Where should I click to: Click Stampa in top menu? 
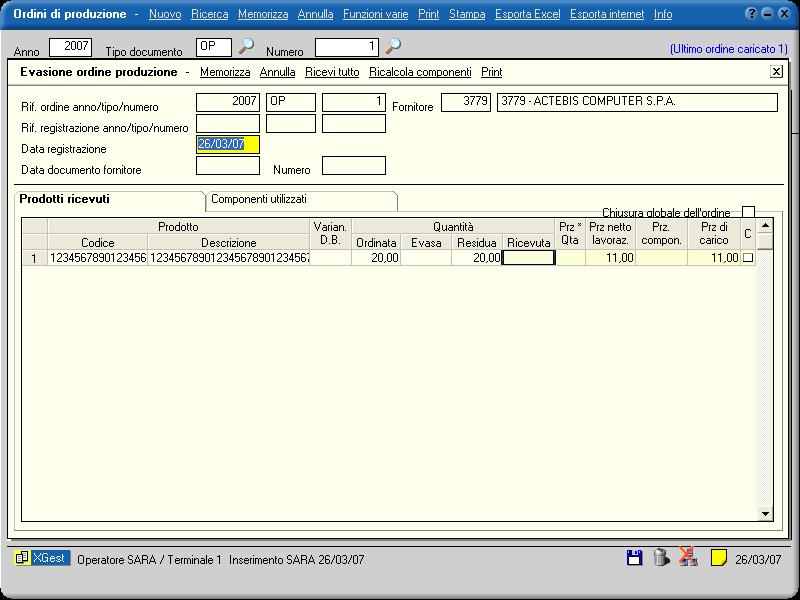467,14
